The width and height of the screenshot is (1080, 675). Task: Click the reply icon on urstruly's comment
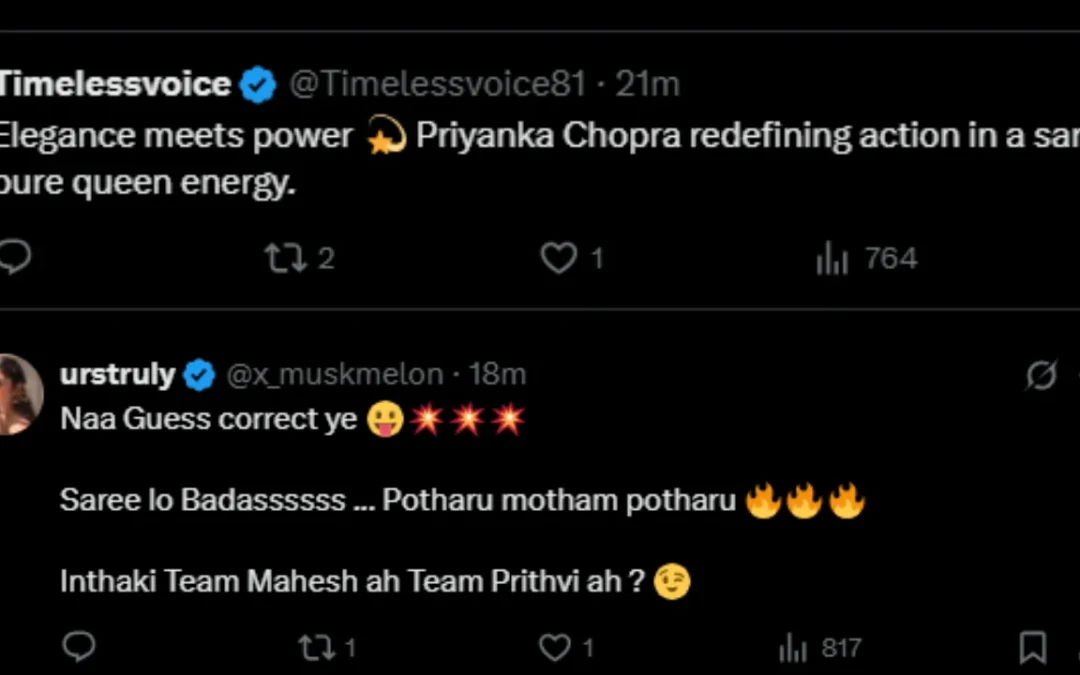[79, 647]
